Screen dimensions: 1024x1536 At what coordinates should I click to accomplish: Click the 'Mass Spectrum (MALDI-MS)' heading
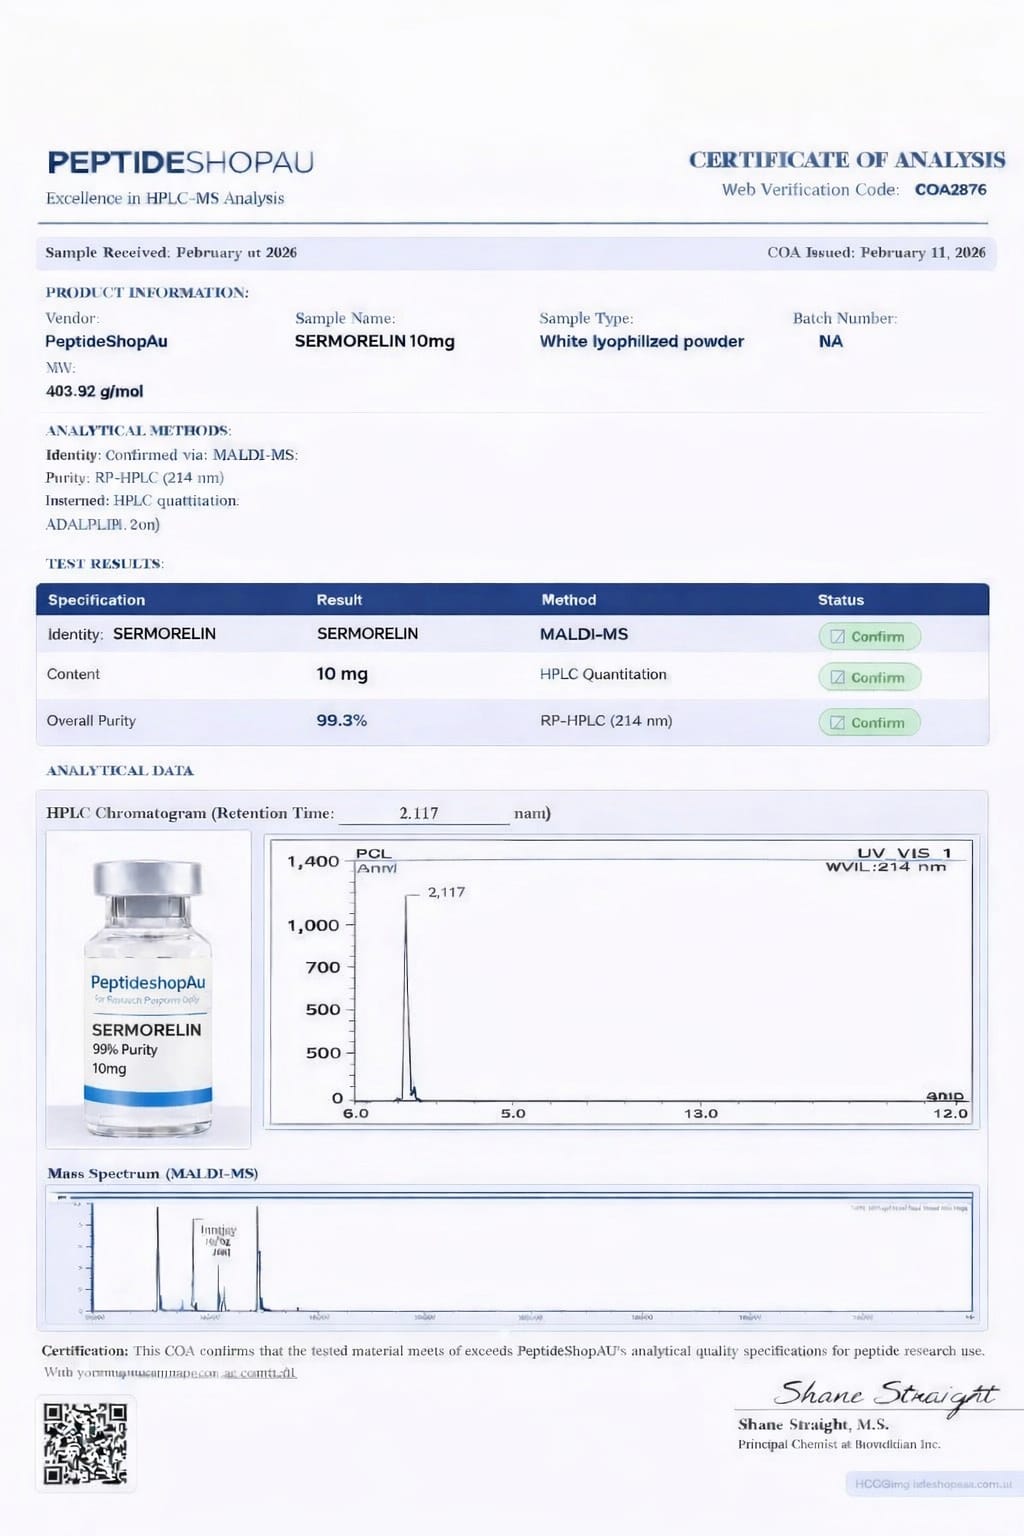(x=153, y=1173)
